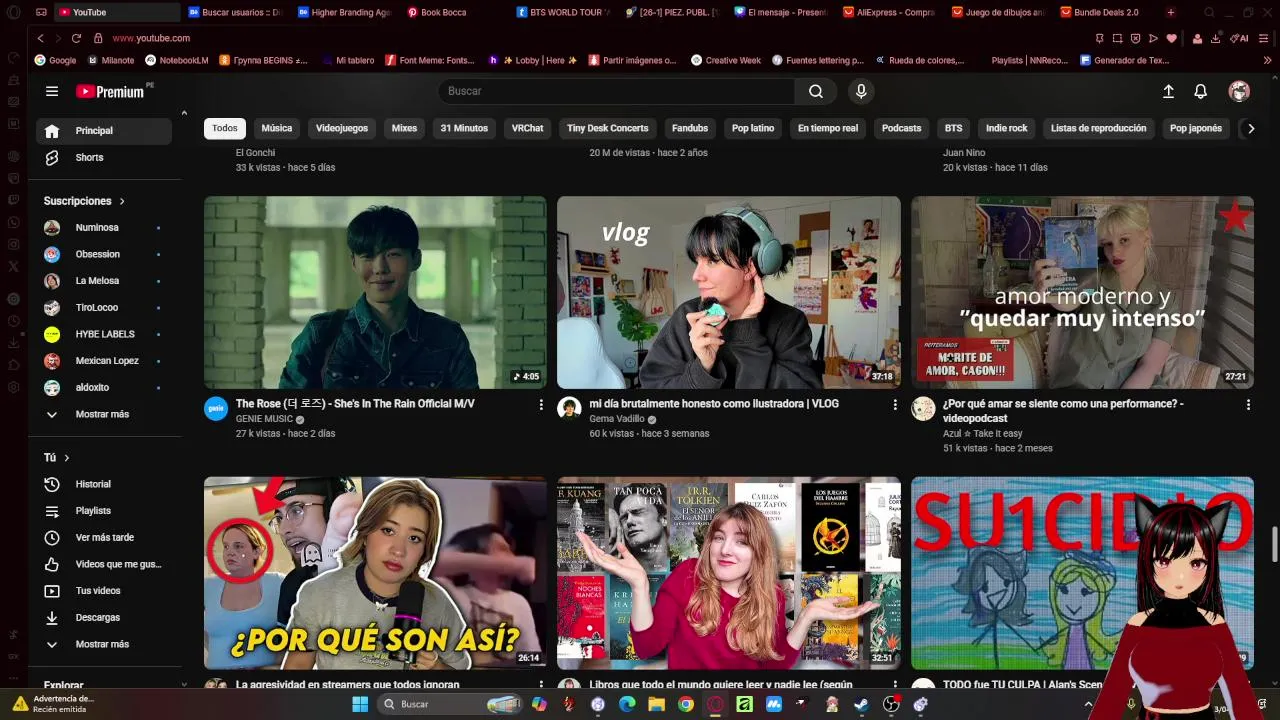Open options menu for Gema Vadillo vlog

tap(895, 405)
